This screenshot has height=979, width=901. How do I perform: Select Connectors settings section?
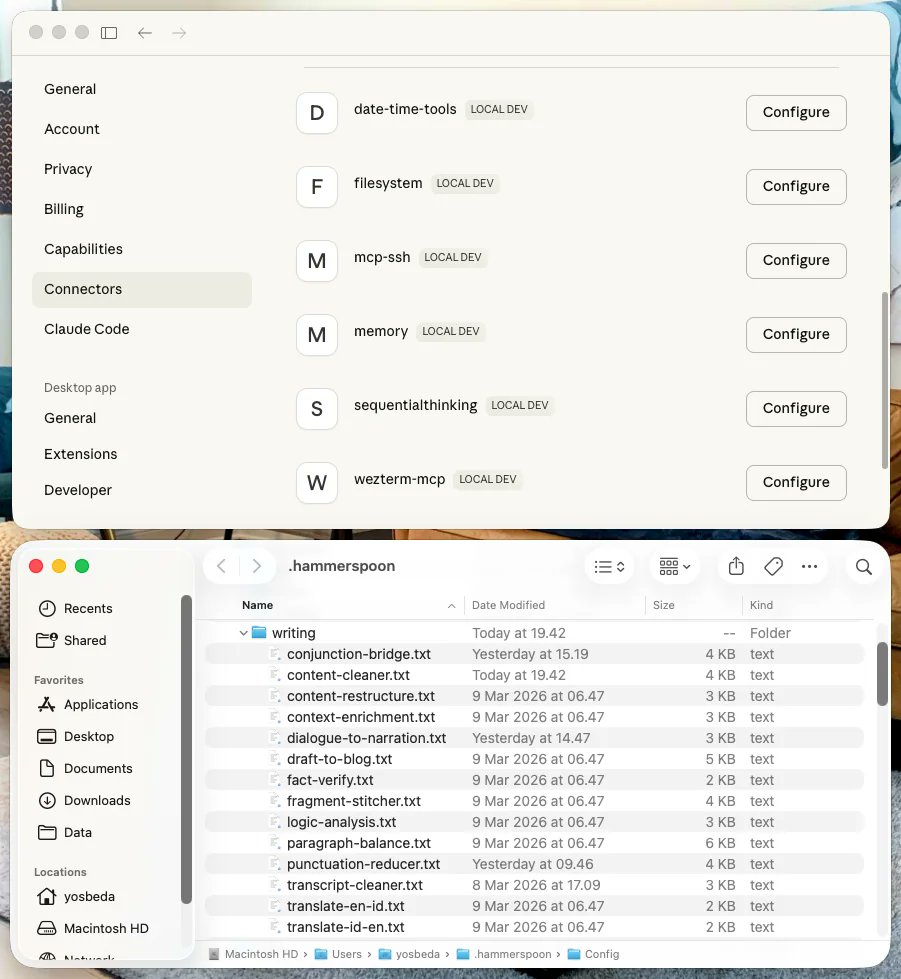[142, 290]
